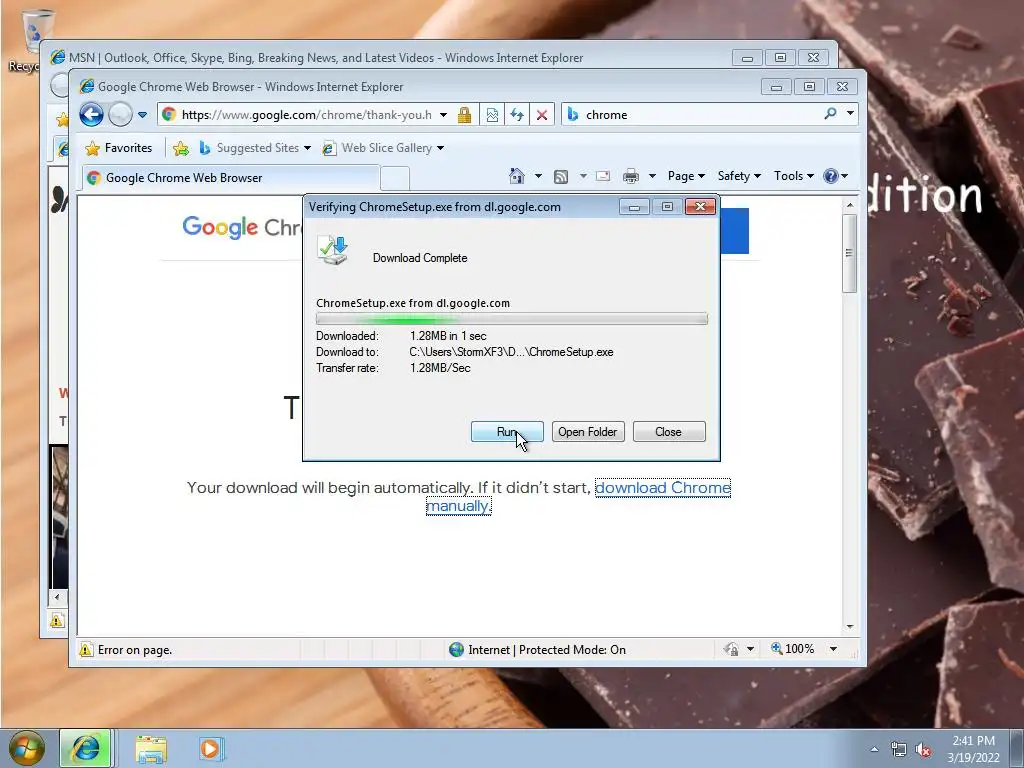Click the Run button in download dialog

click(x=507, y=432)
